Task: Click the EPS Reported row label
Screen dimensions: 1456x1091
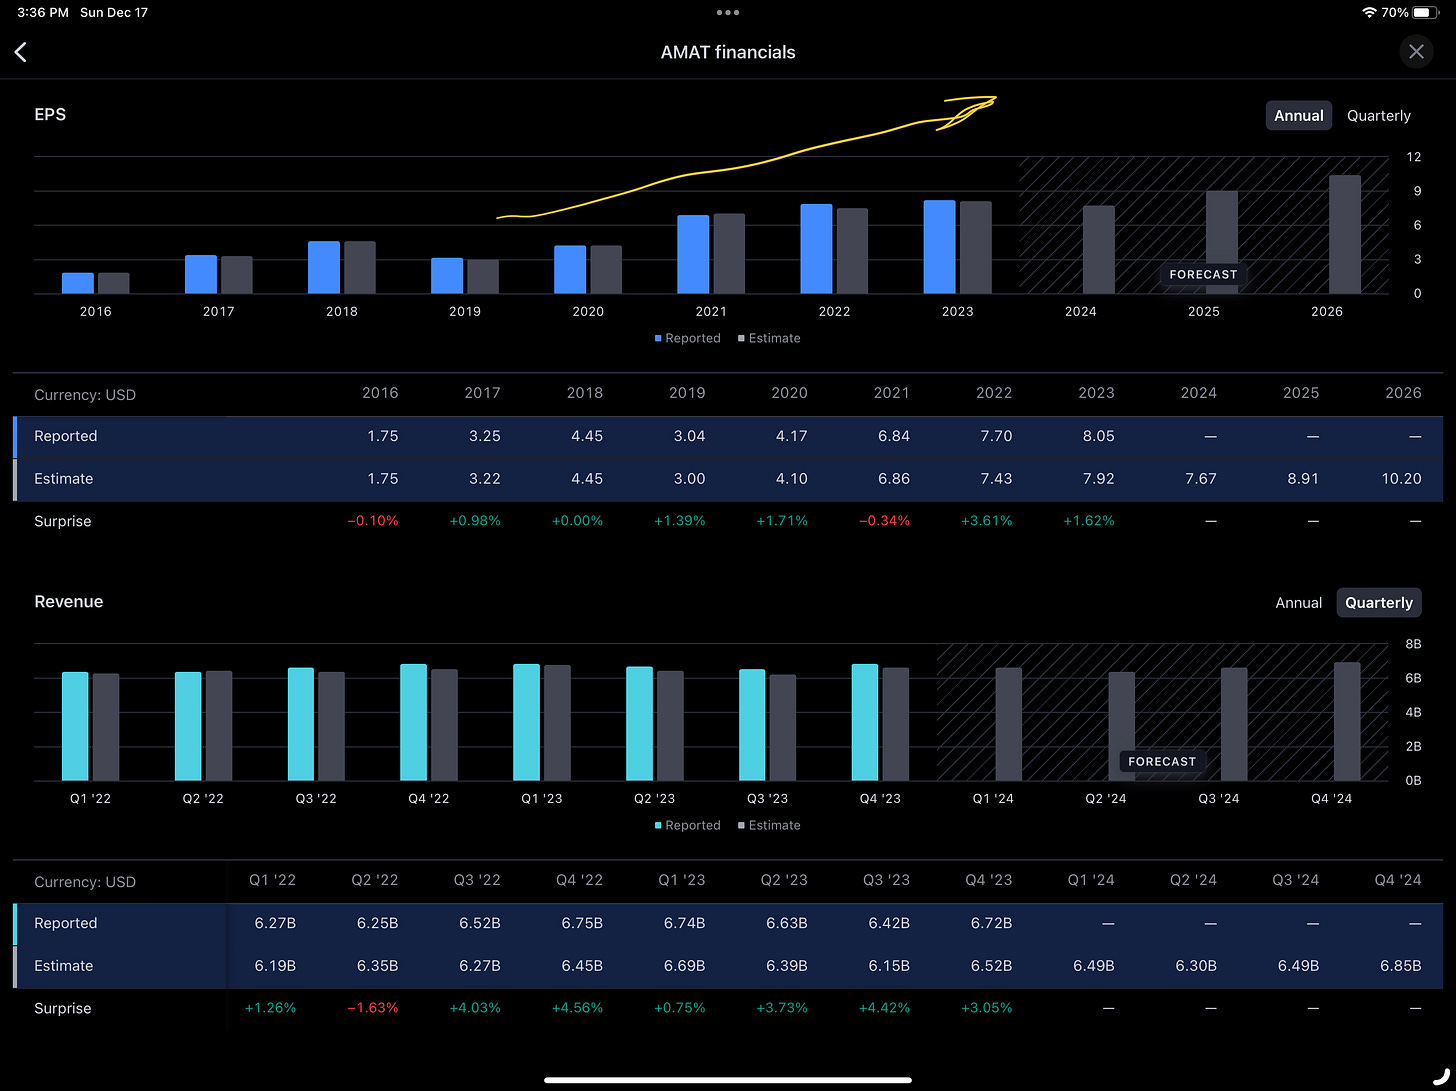Action: pyautogui.click(x=66, y=436)
